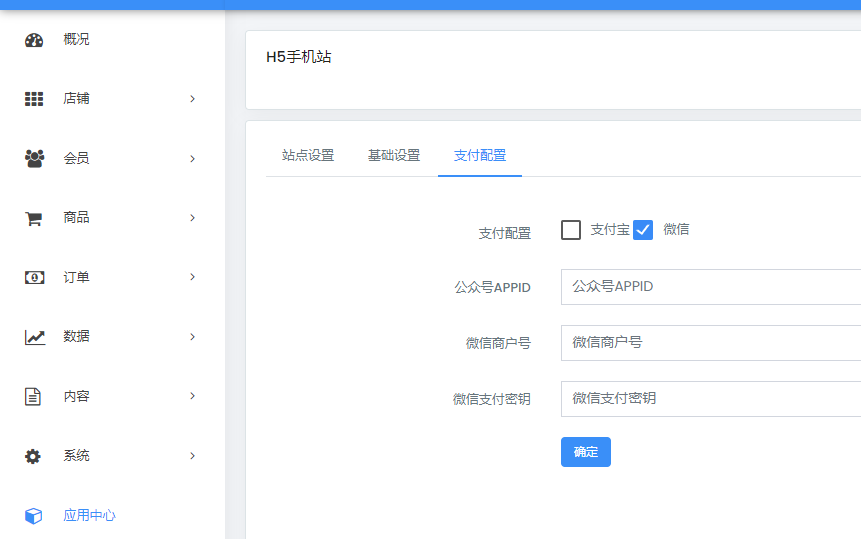Select the 支付配置 tab

tap(480, 156)
